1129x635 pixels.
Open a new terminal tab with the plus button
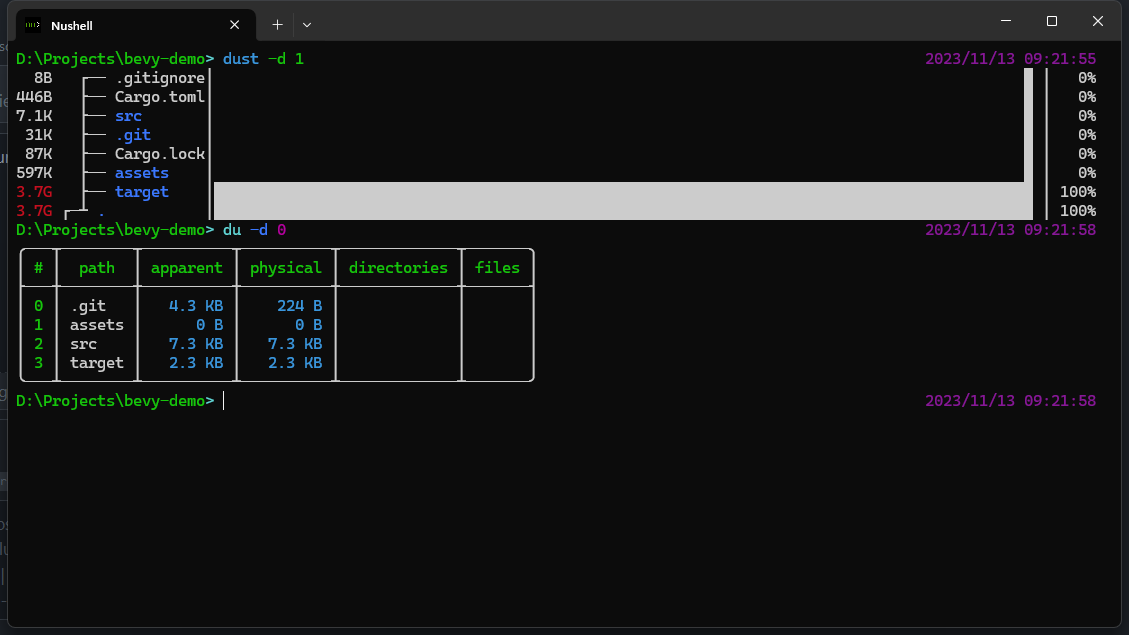(x=277, y=23)
